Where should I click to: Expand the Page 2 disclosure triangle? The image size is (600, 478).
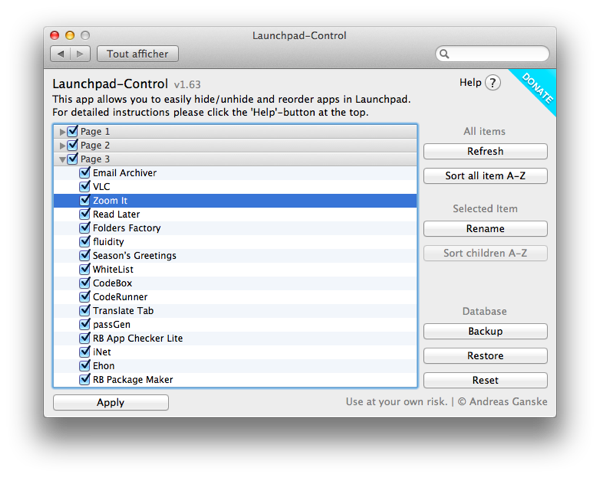pyautogui.click(x=63, y=146)
